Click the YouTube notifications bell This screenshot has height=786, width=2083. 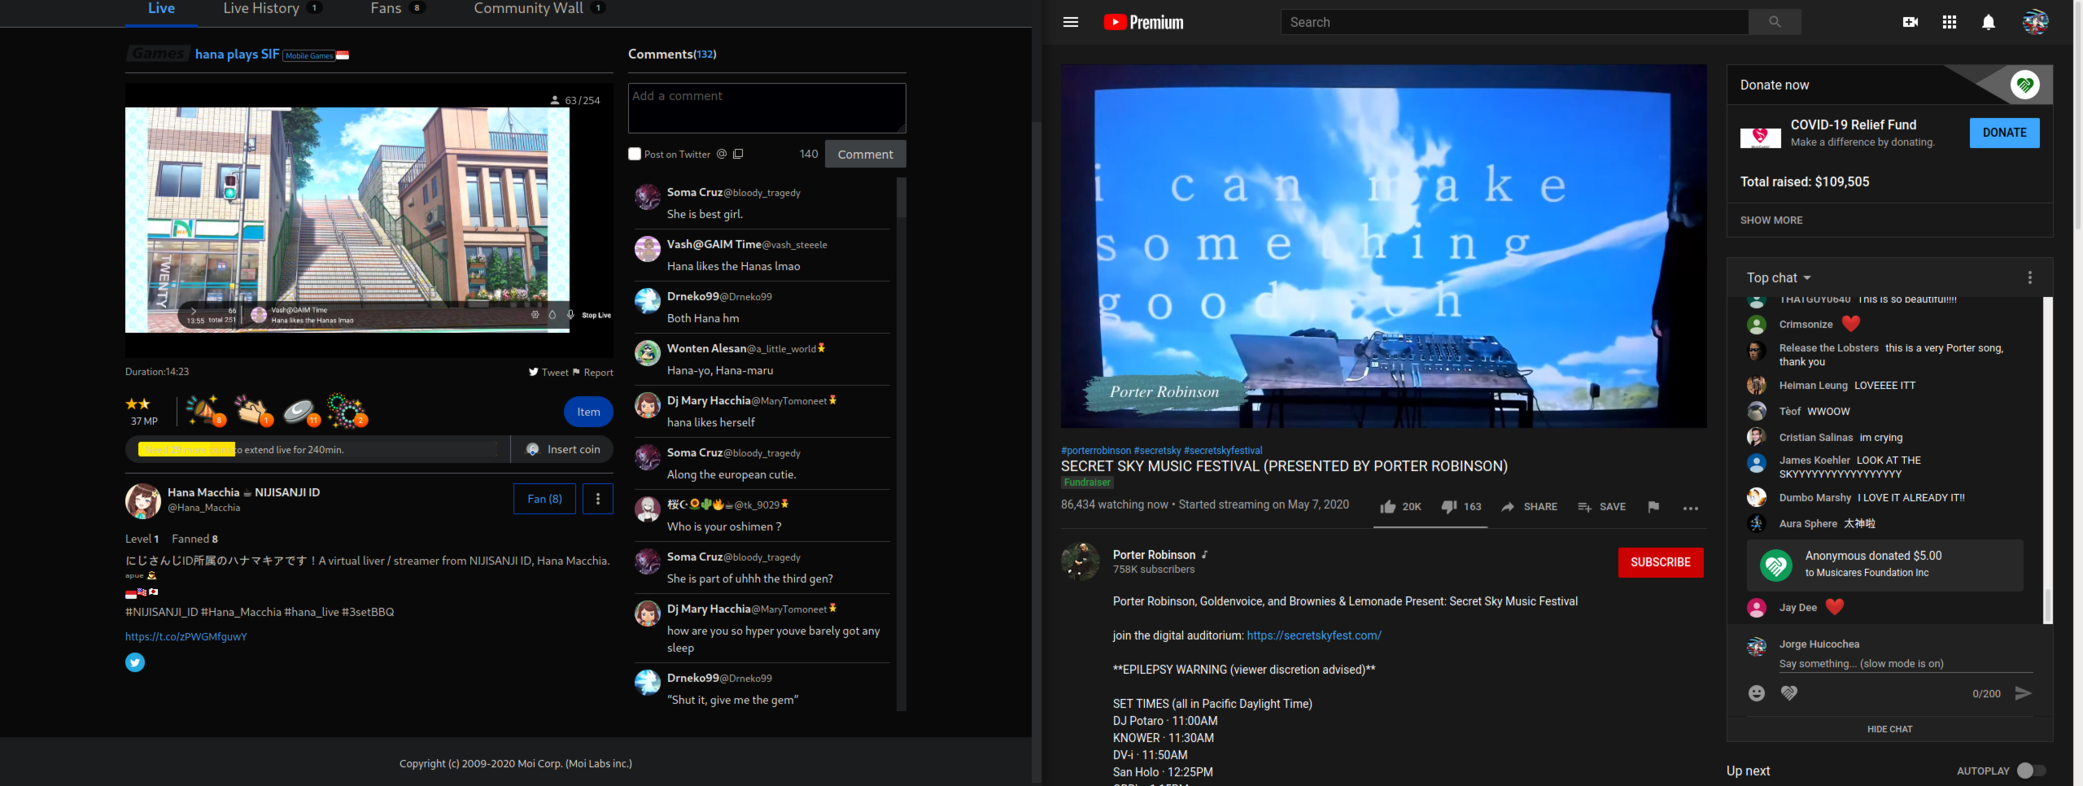(1988, 22)
